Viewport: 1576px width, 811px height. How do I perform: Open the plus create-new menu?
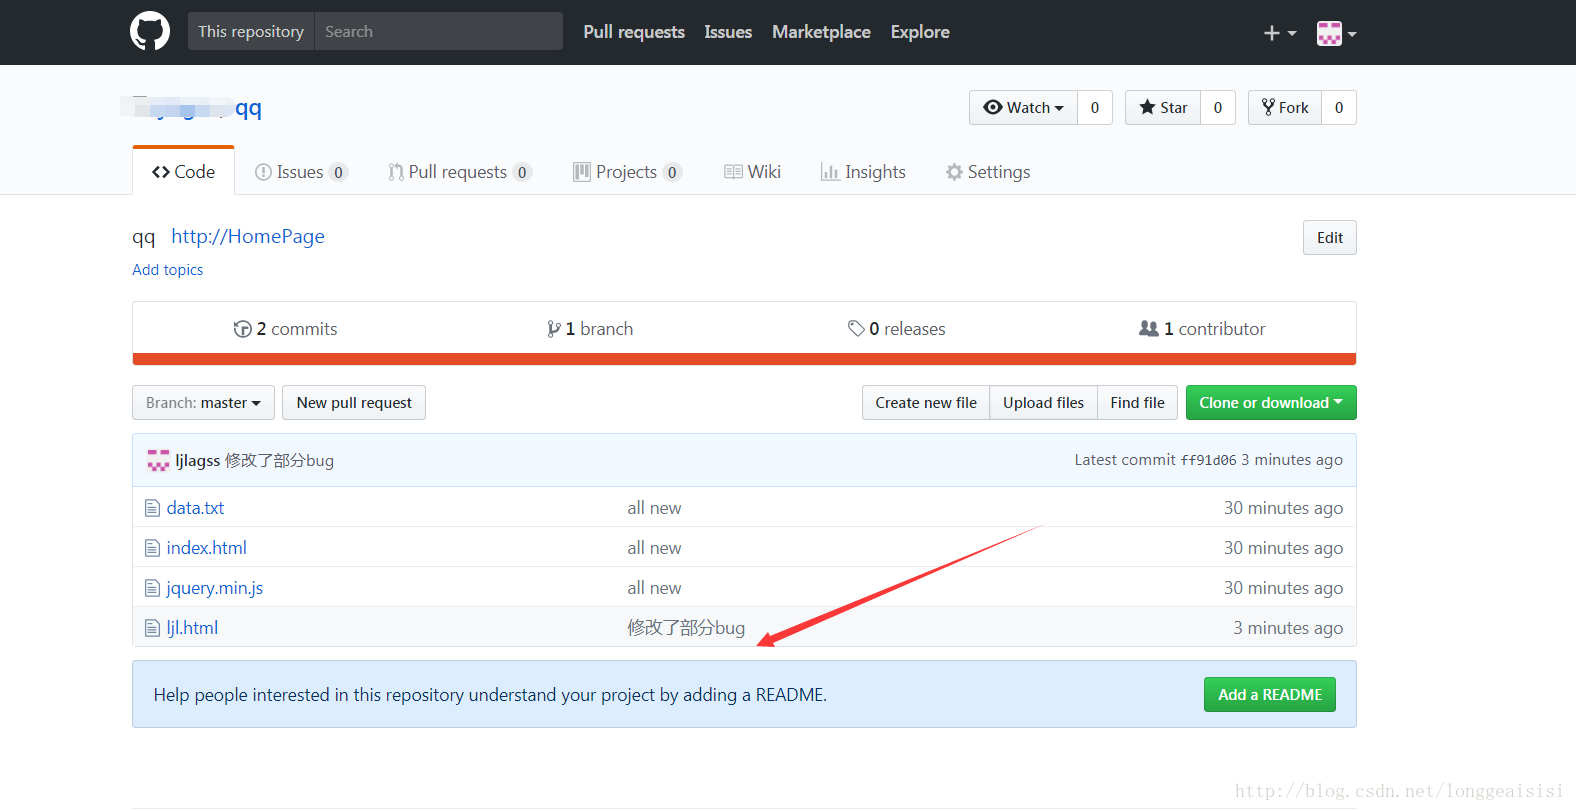pos(1279,33)
